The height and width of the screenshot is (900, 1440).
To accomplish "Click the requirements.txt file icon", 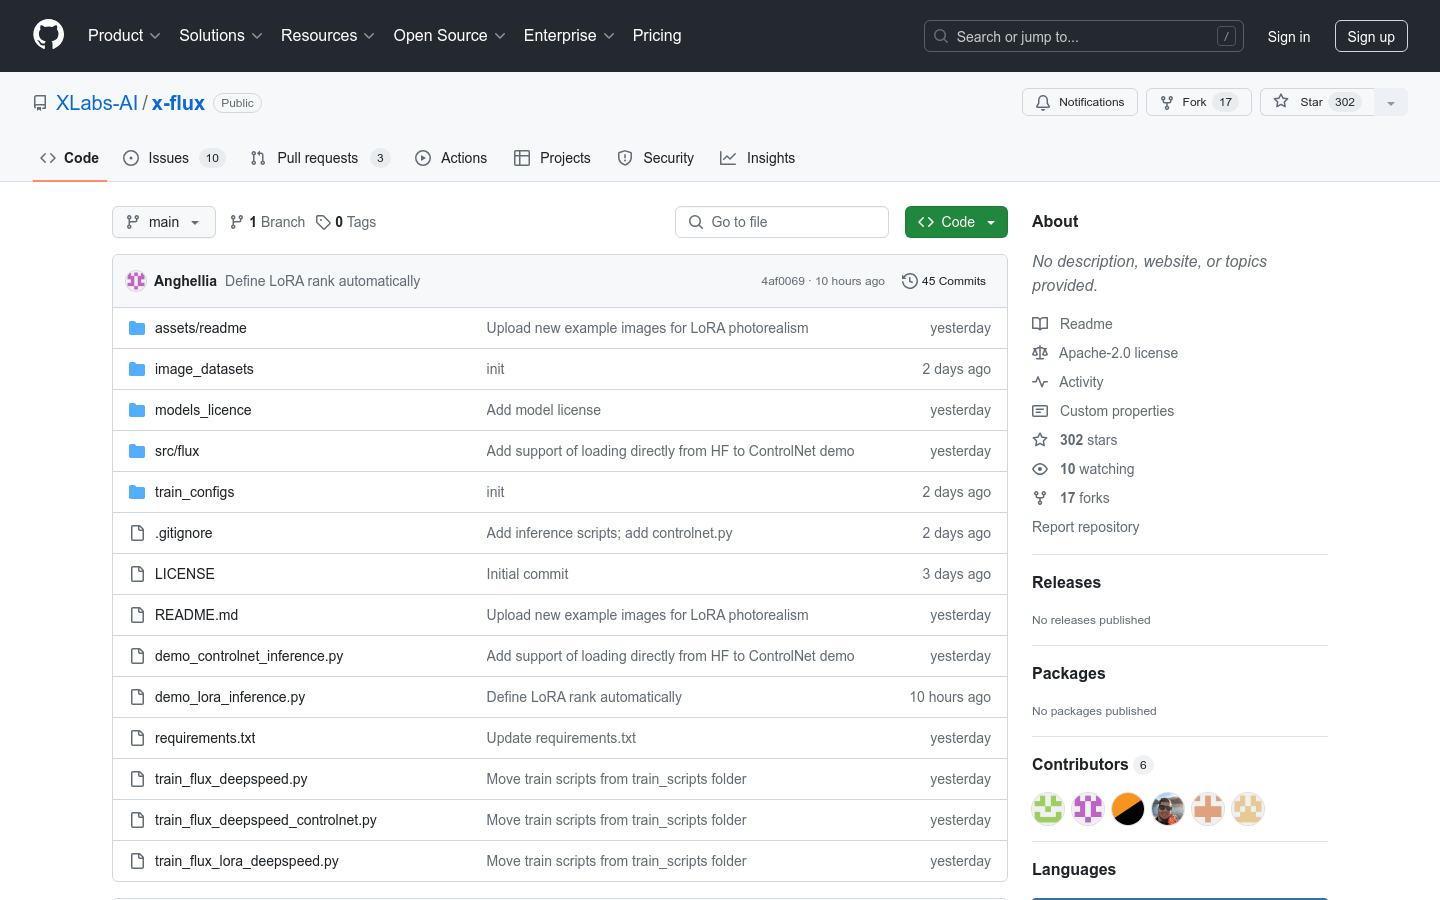I will coord(137,738).
